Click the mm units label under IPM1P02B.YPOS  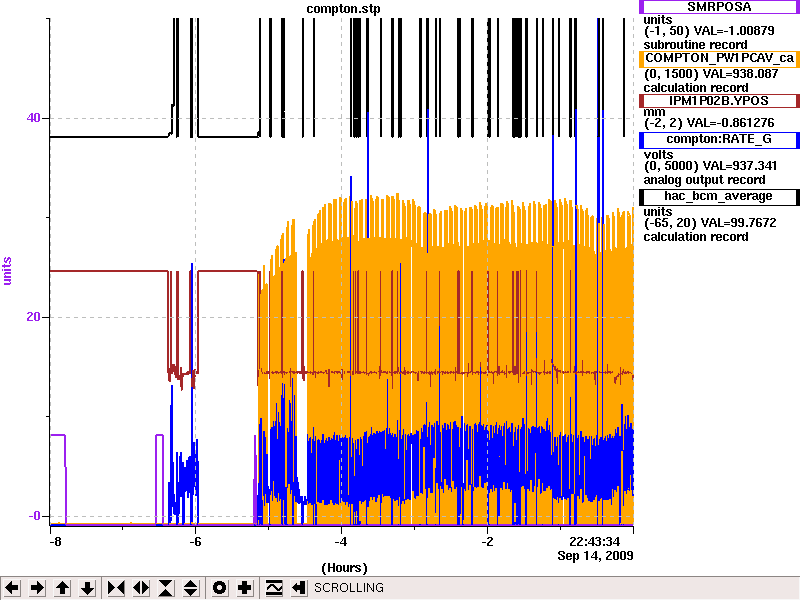pos(655,112)
